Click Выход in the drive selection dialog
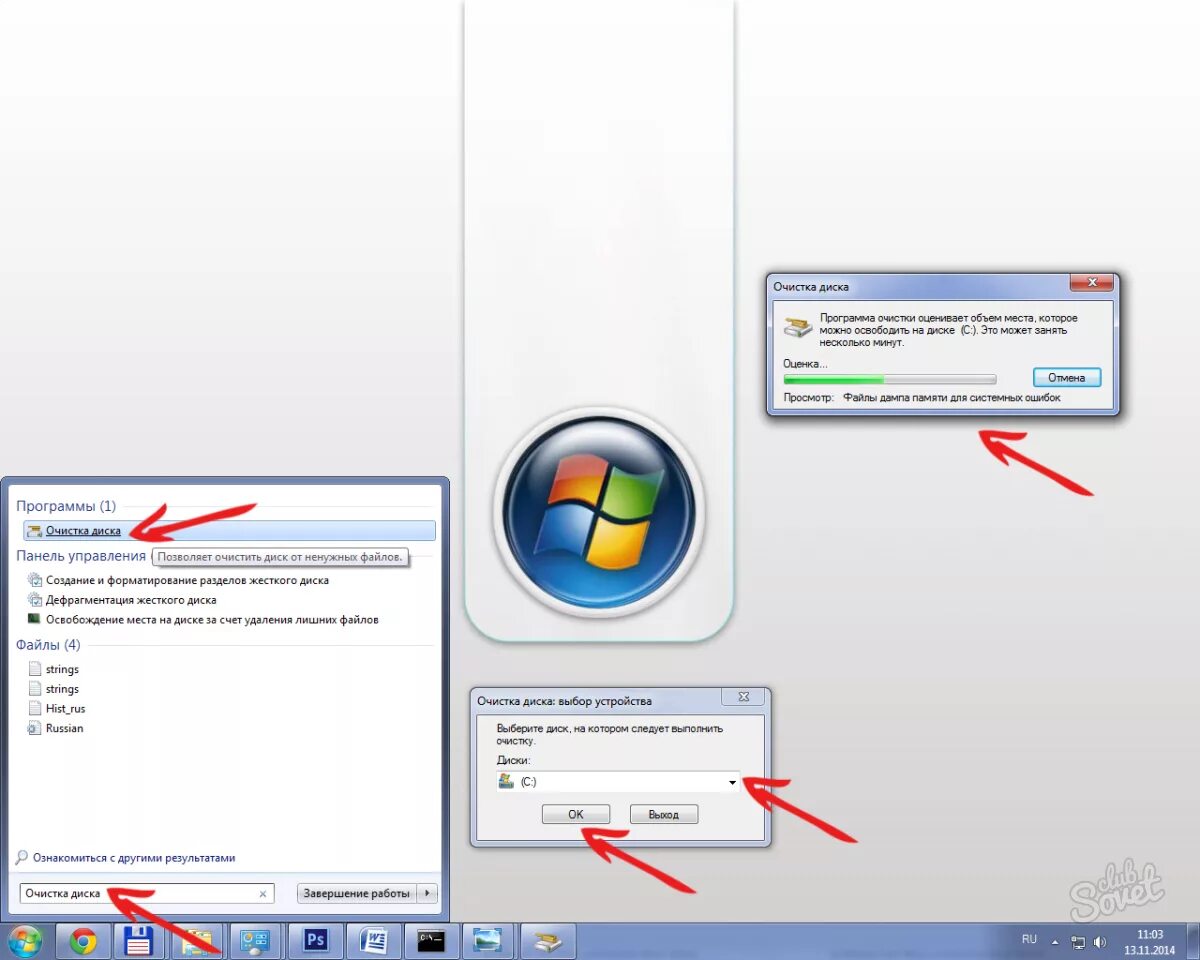This screenshot has height=960, width=1200. [664, 815]
